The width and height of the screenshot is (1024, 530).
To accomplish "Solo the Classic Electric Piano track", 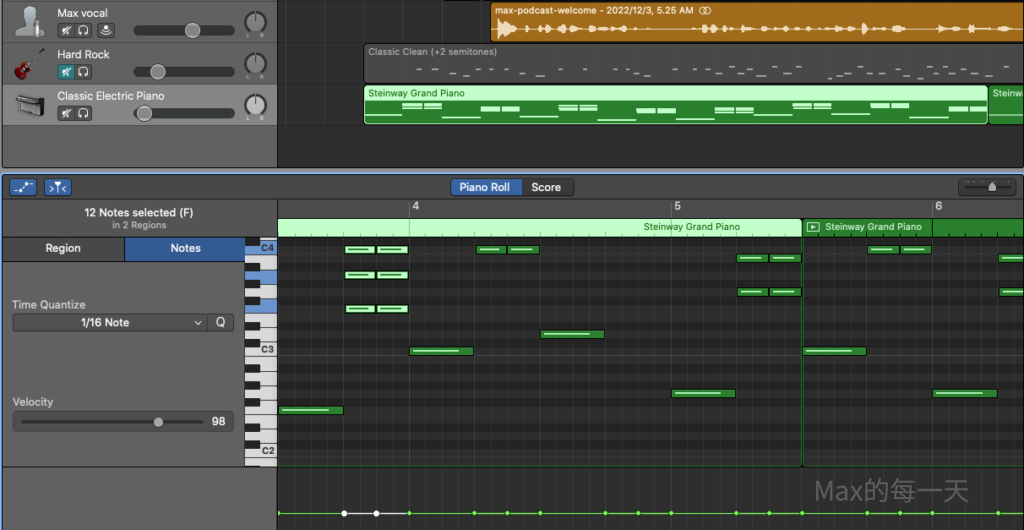I will point(84,113).
